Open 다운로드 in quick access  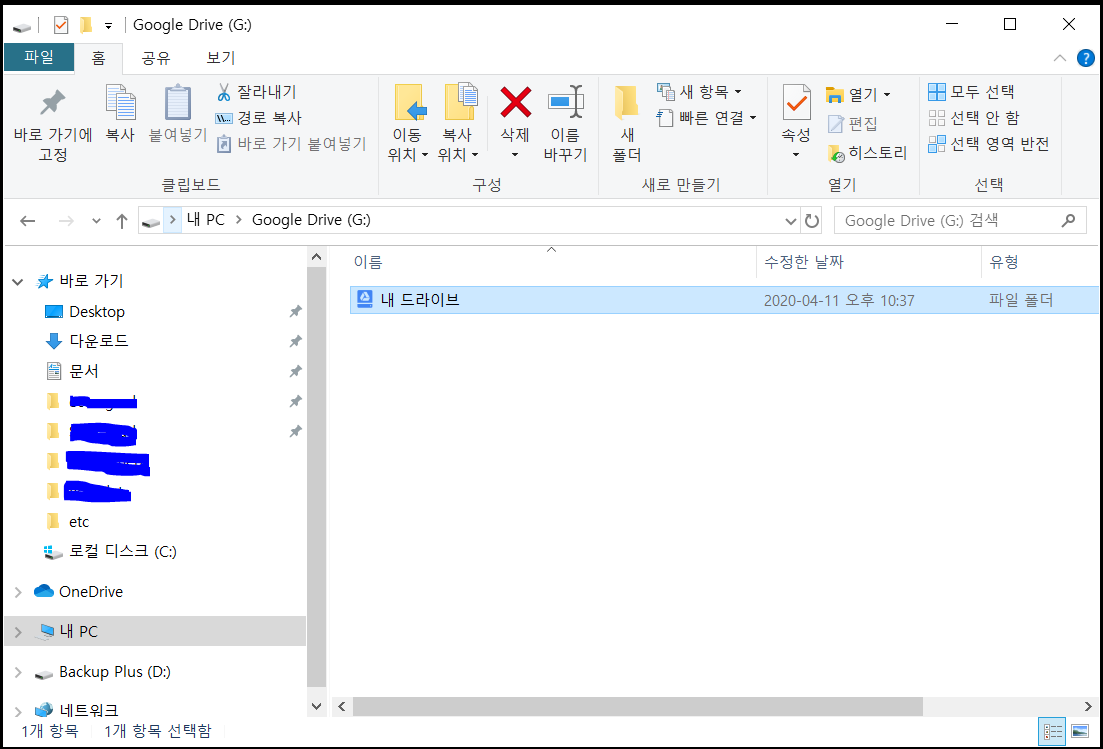click(x=98, y=341)
